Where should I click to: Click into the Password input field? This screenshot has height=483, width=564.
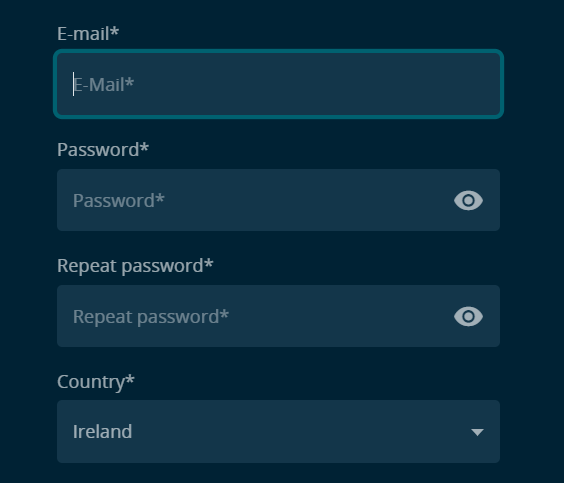tap(278, 200)
